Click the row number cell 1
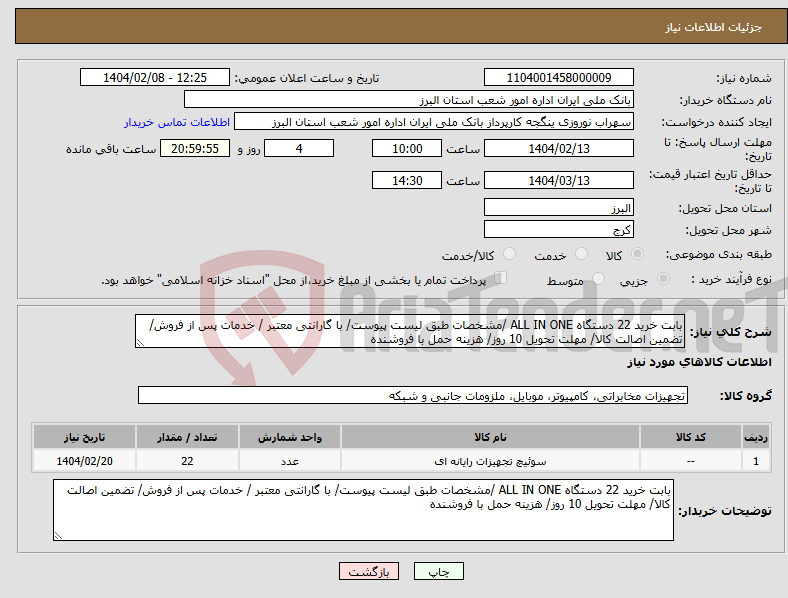 tap(756, 461)
